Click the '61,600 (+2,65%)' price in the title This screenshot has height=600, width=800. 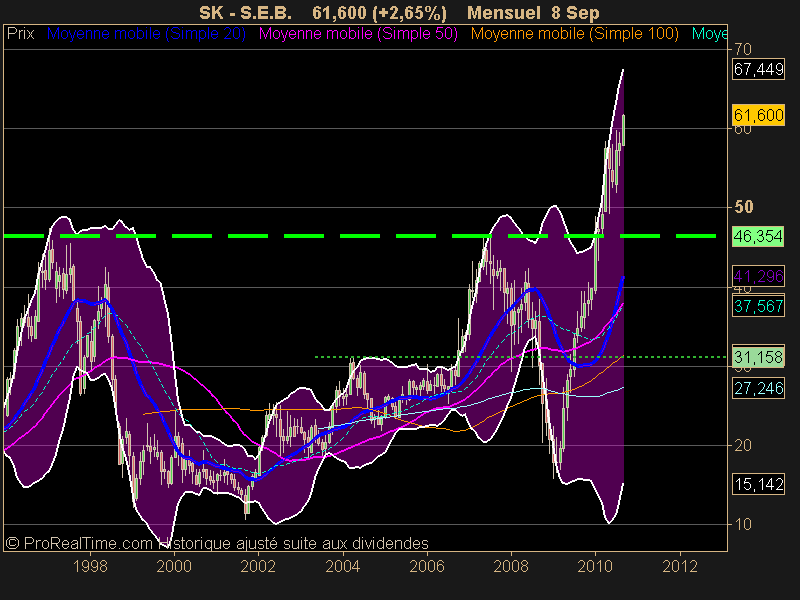point(379,13)
